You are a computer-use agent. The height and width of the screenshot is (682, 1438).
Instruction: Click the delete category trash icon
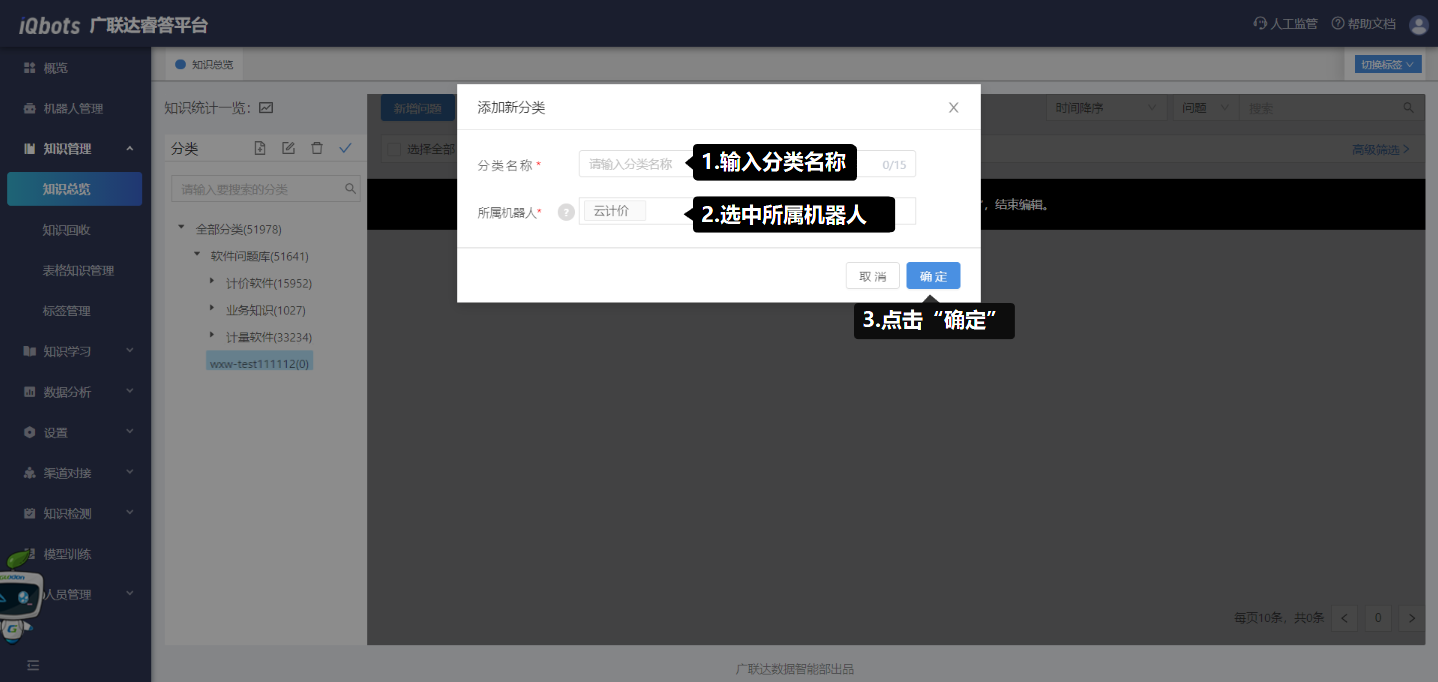coord(317,148)
